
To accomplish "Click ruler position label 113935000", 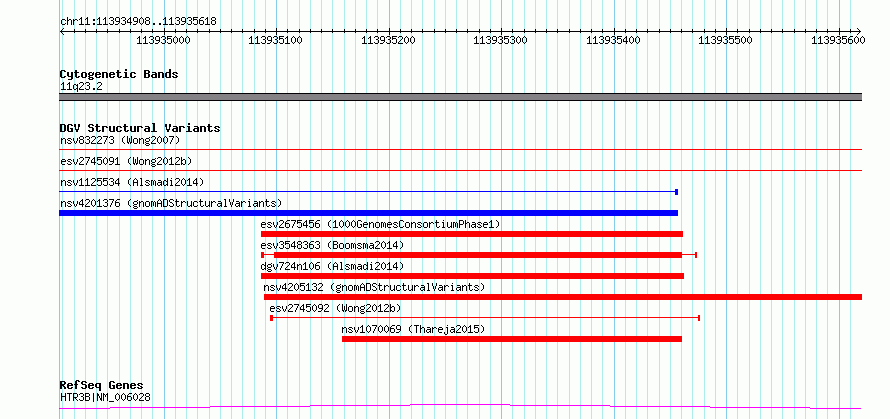I will click(163, 40).
